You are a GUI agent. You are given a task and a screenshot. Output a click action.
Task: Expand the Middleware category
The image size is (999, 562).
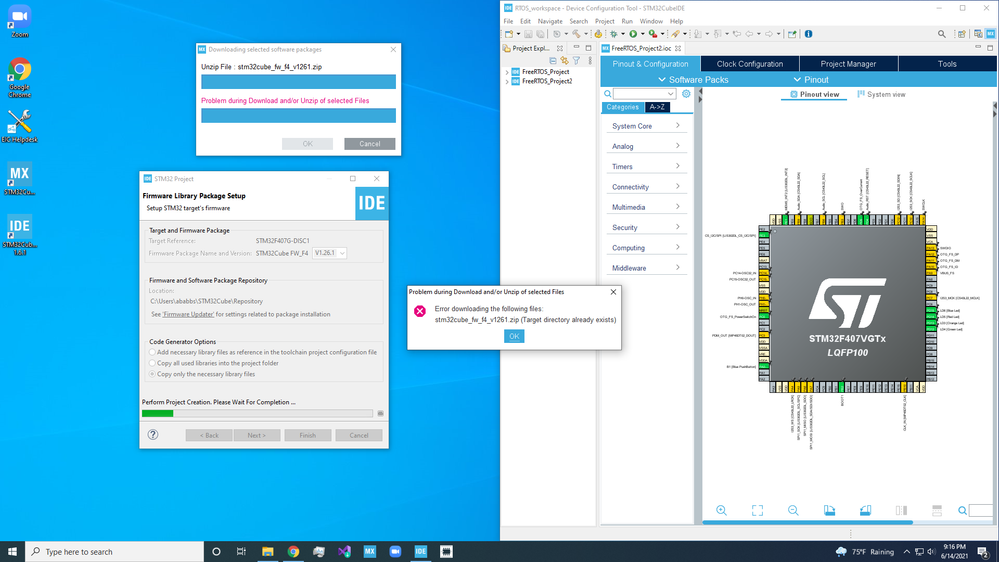pos(646,268)
